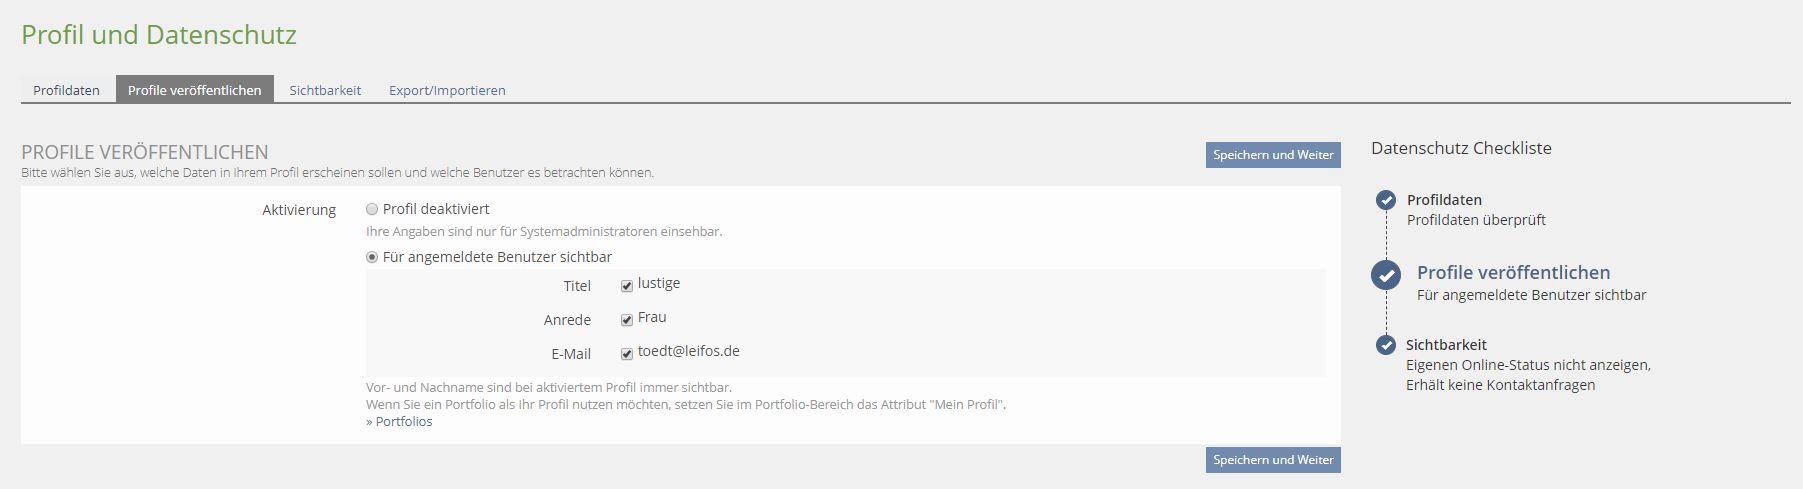Viewport: 1803px width, 489px height.
Task: Click the Profile veröffentlichen checklist checkmark icon
Action: (x=1386, y=275)
